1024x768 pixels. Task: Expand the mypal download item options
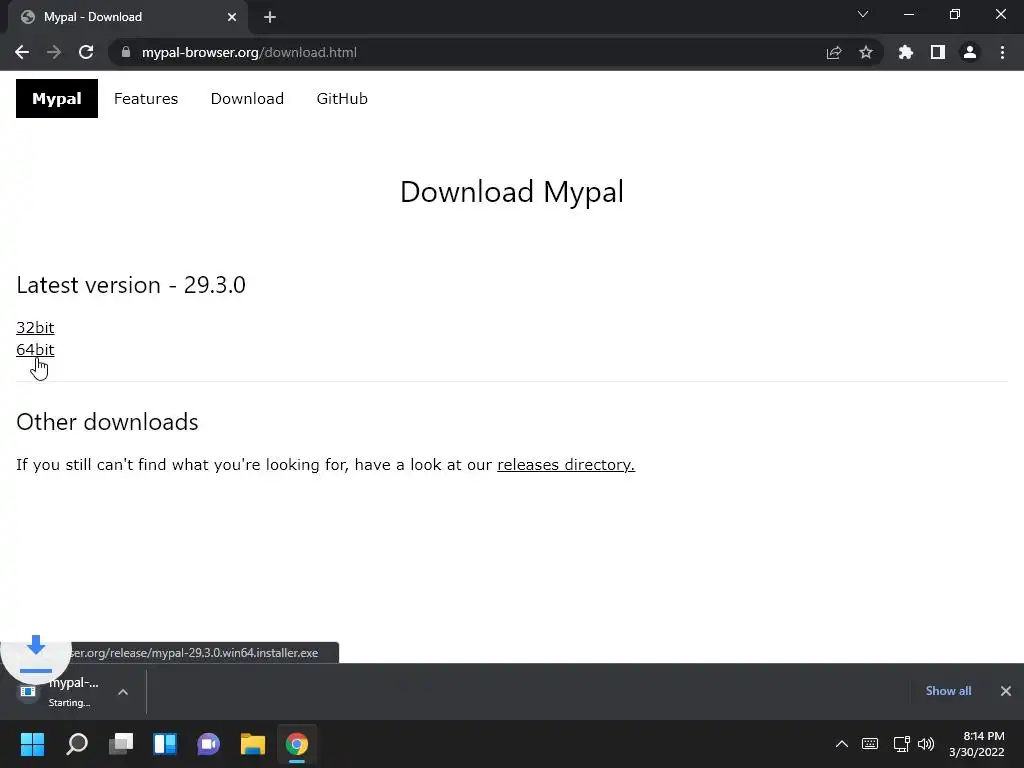123,692
